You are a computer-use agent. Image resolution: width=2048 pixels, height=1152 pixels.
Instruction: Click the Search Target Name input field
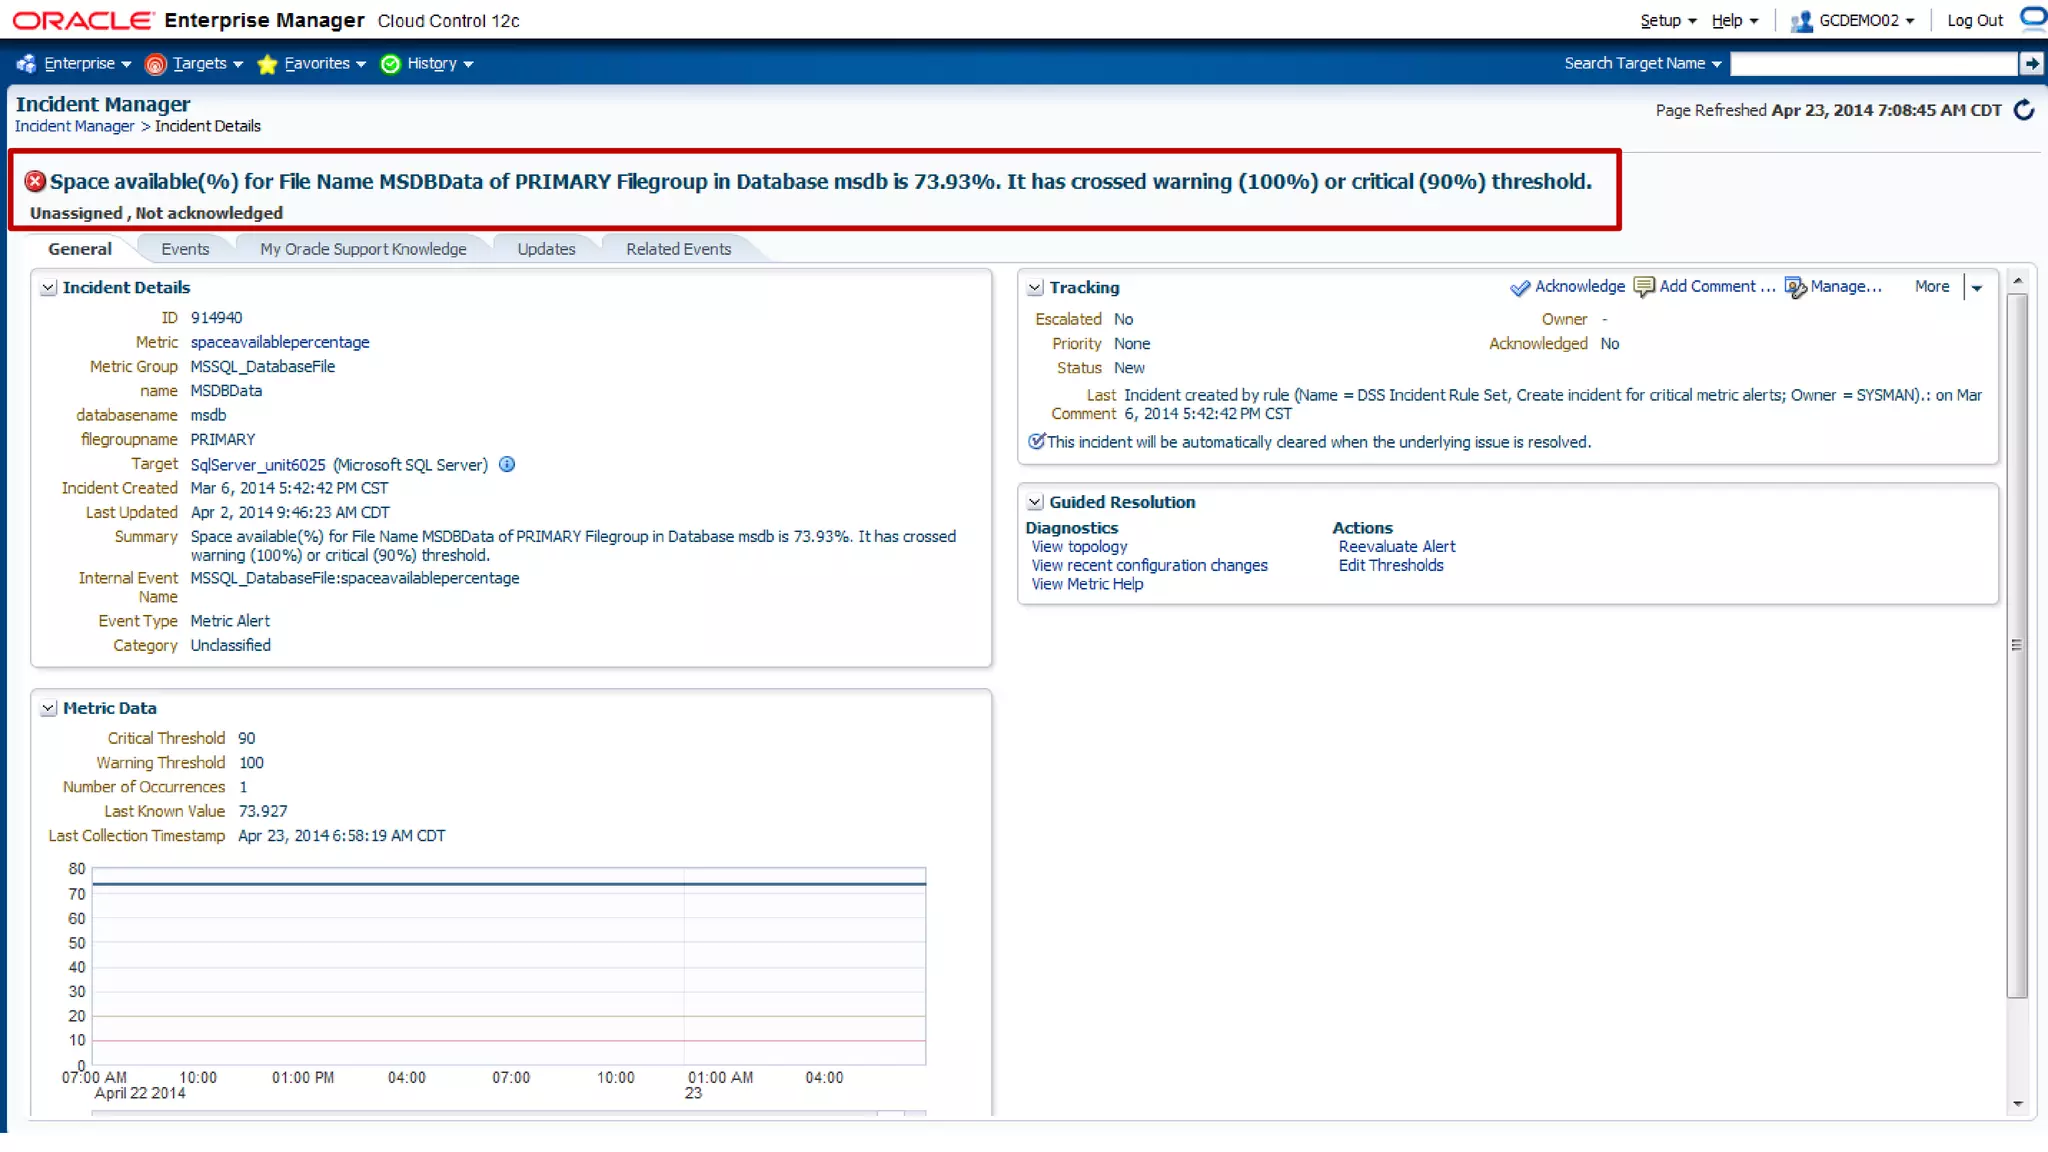1874,64
